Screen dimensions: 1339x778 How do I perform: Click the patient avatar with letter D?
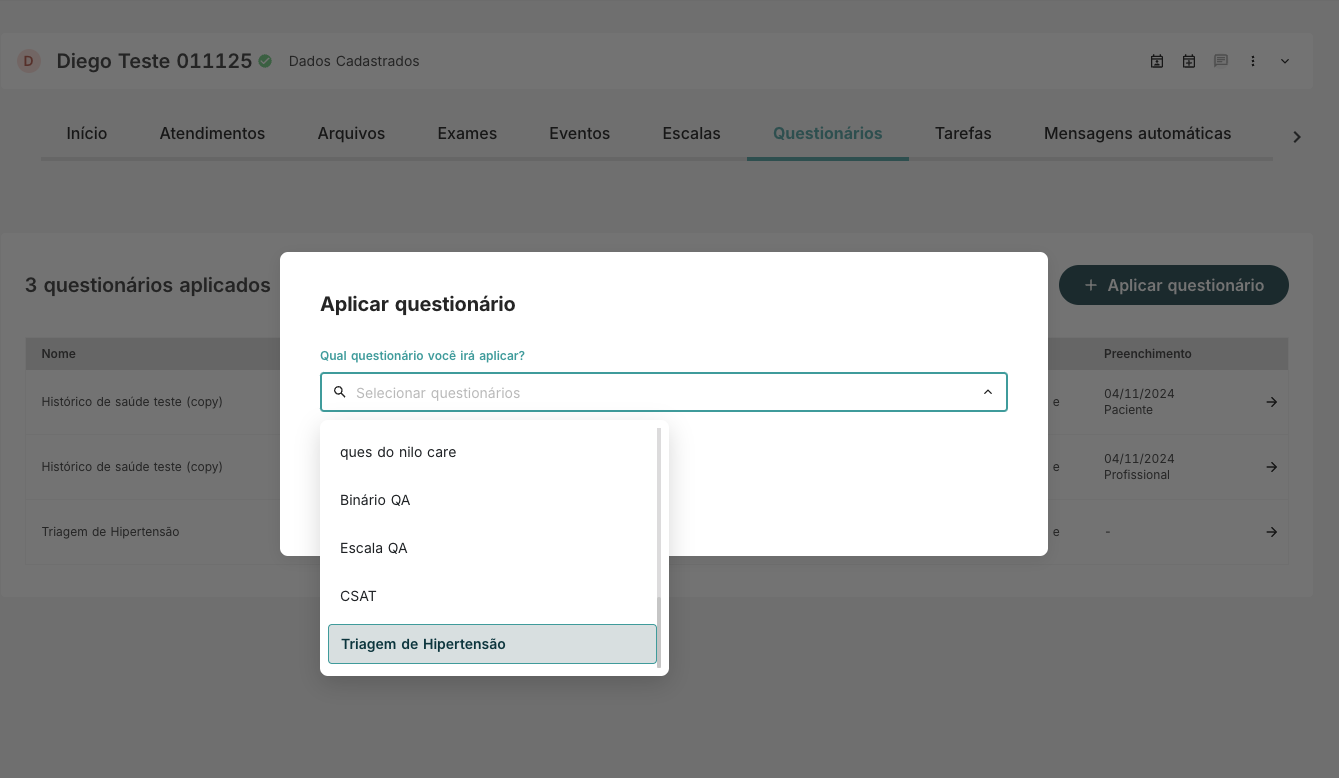pos(28,61)
